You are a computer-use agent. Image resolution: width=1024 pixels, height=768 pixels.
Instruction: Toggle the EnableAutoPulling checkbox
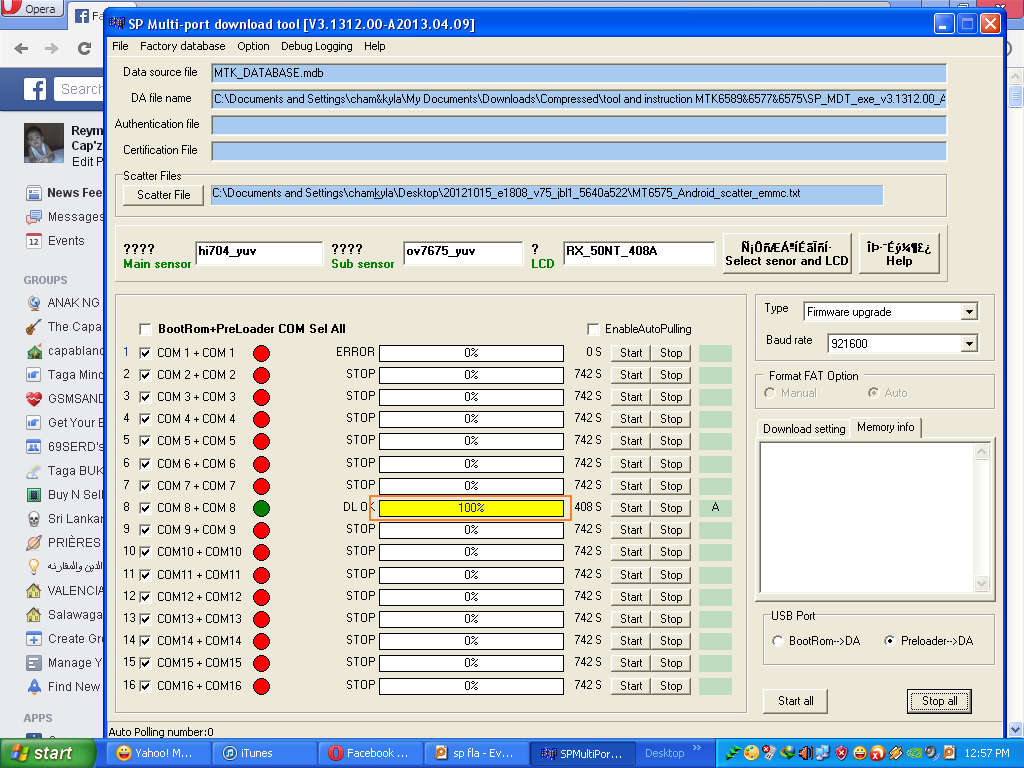[593, 329]
